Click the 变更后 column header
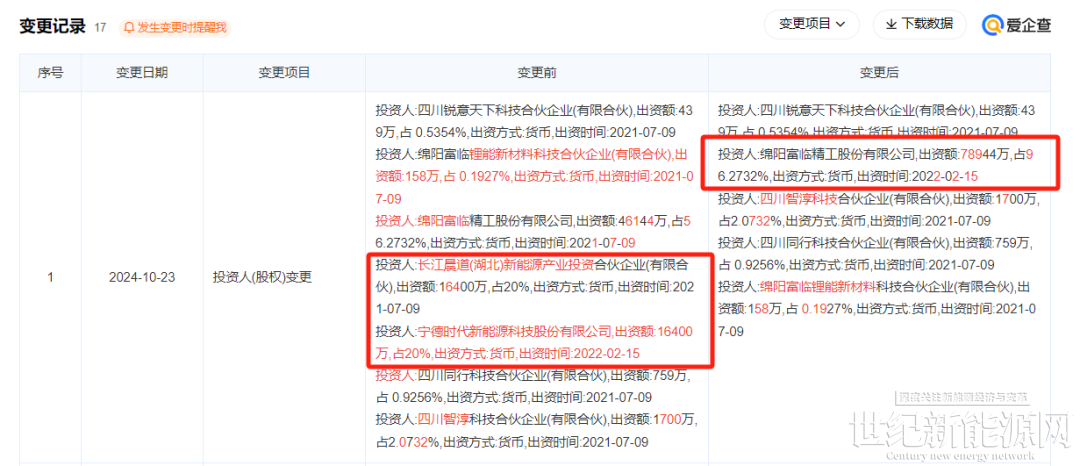1080x466 pixels. pyautogui.click(x=879, y=72)
